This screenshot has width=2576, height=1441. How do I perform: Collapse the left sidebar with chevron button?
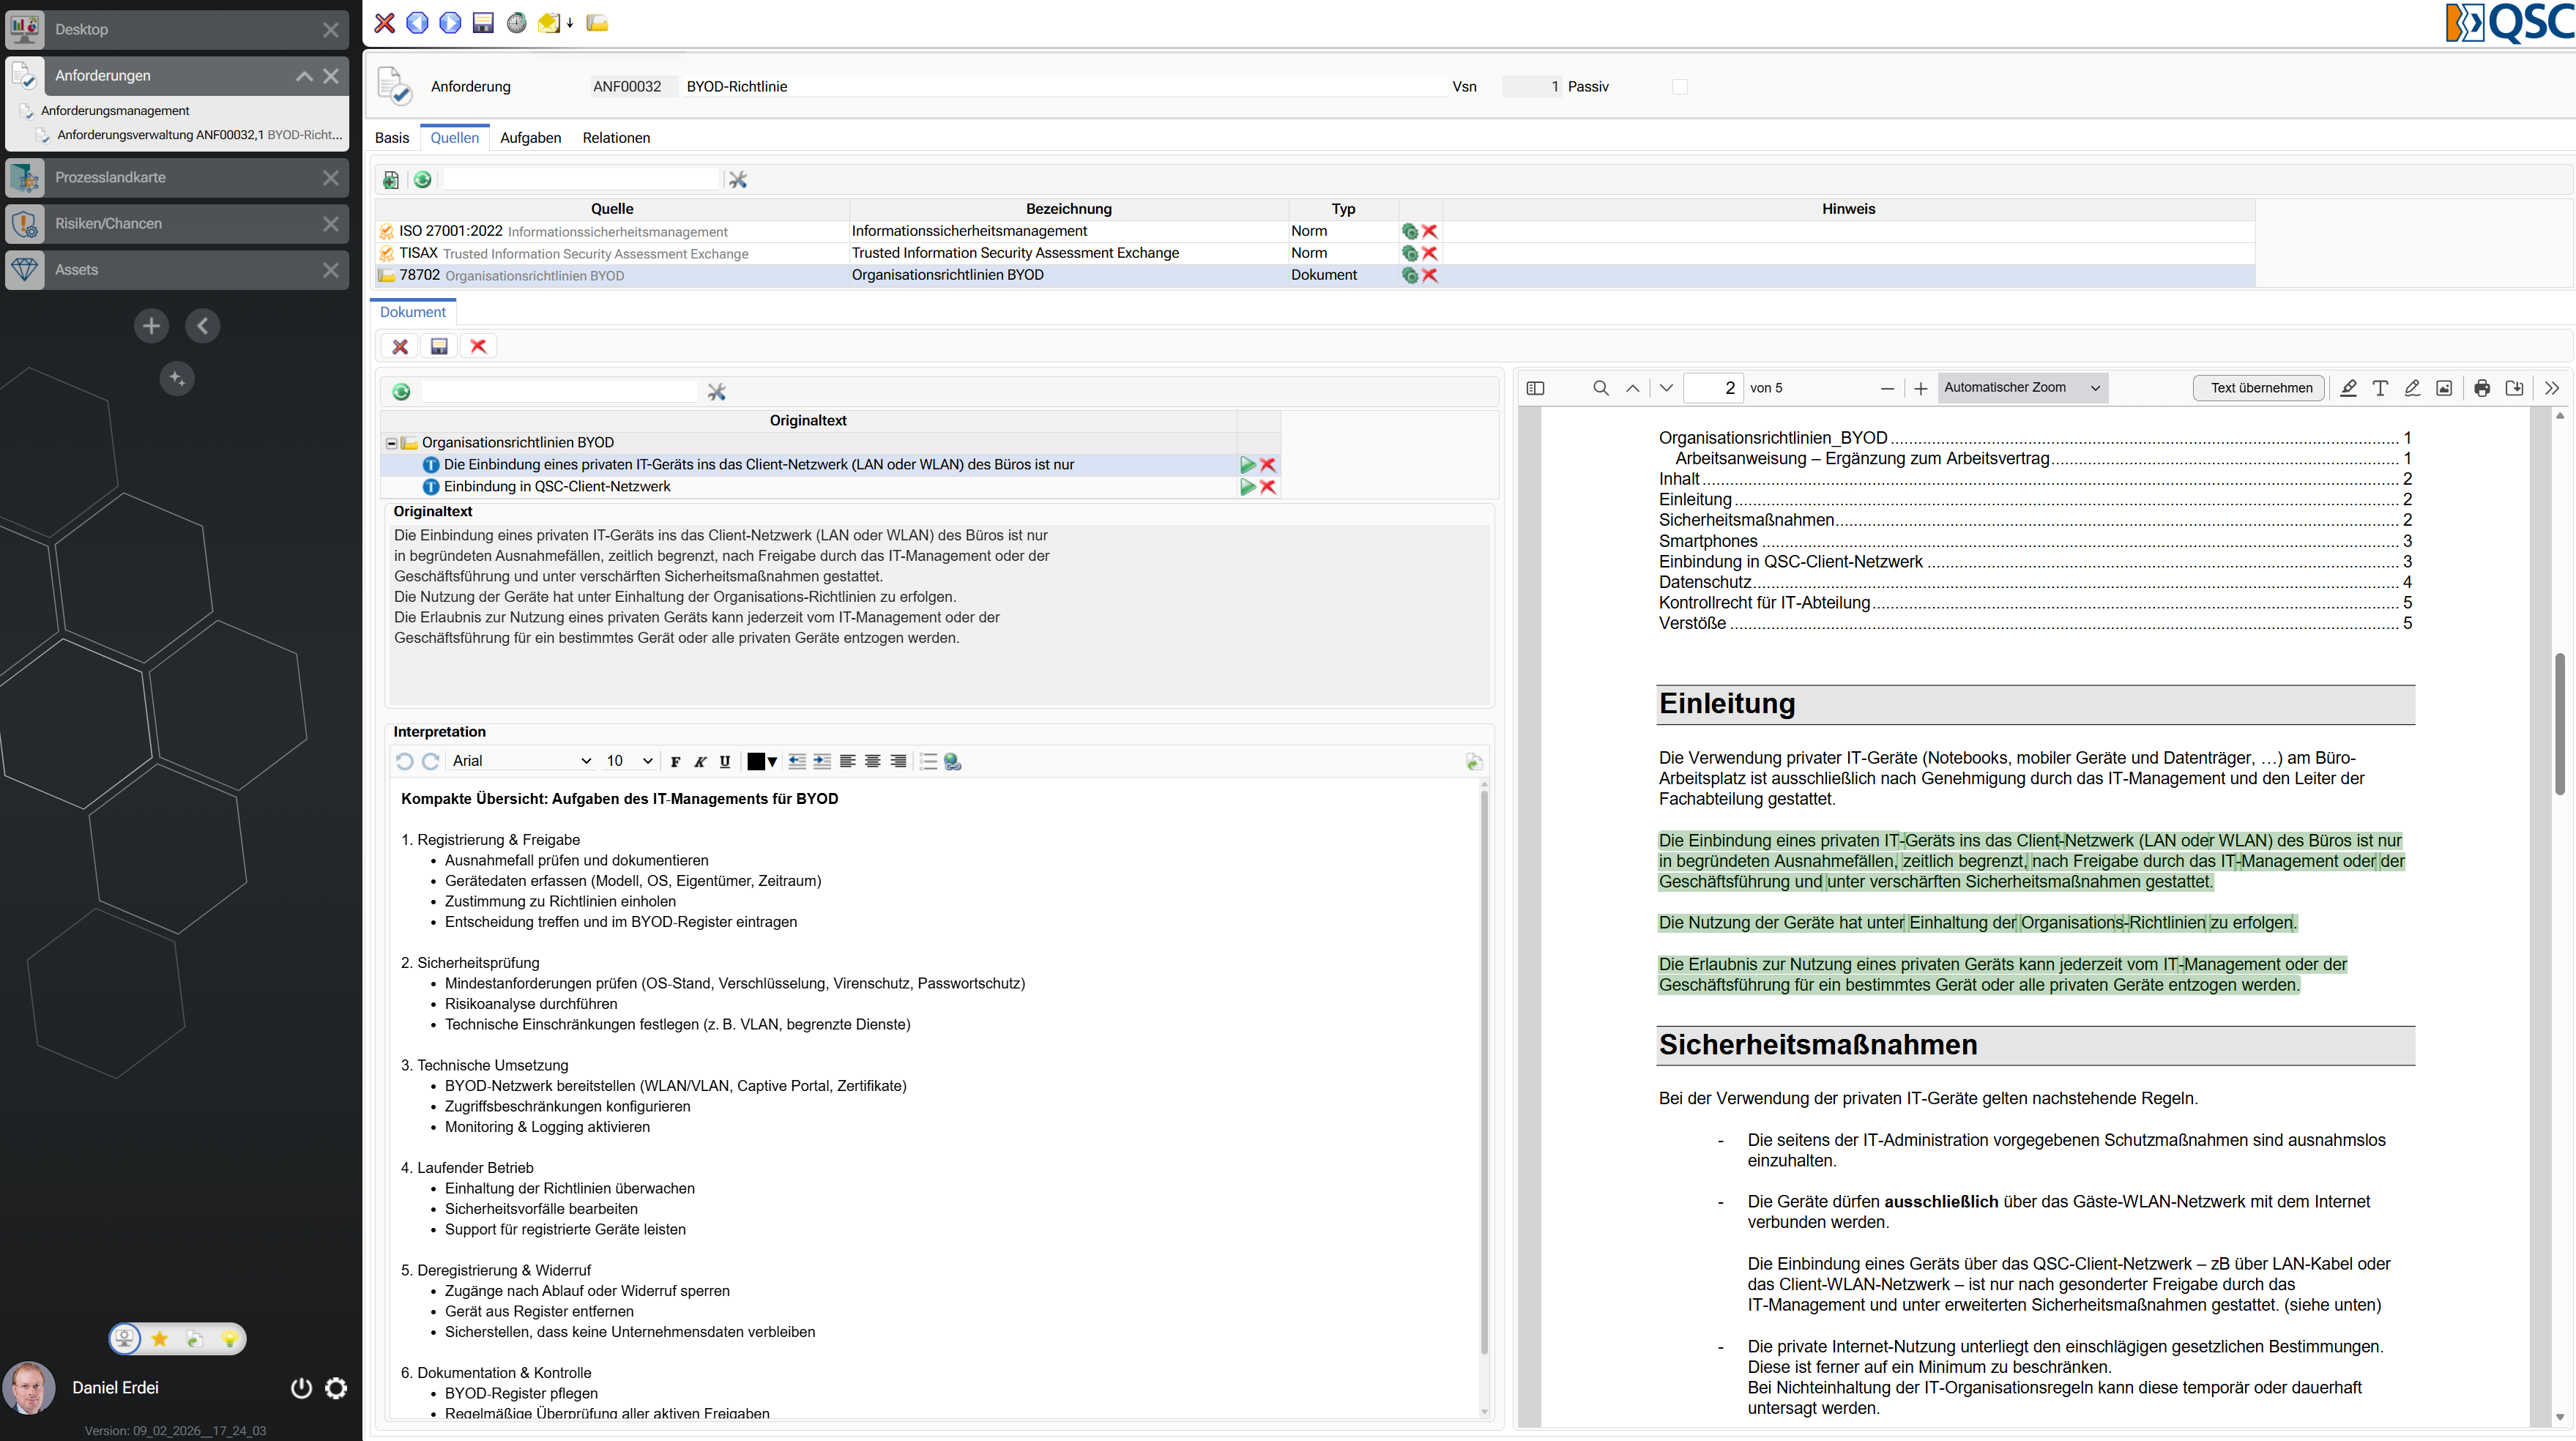tap(203, 326)
